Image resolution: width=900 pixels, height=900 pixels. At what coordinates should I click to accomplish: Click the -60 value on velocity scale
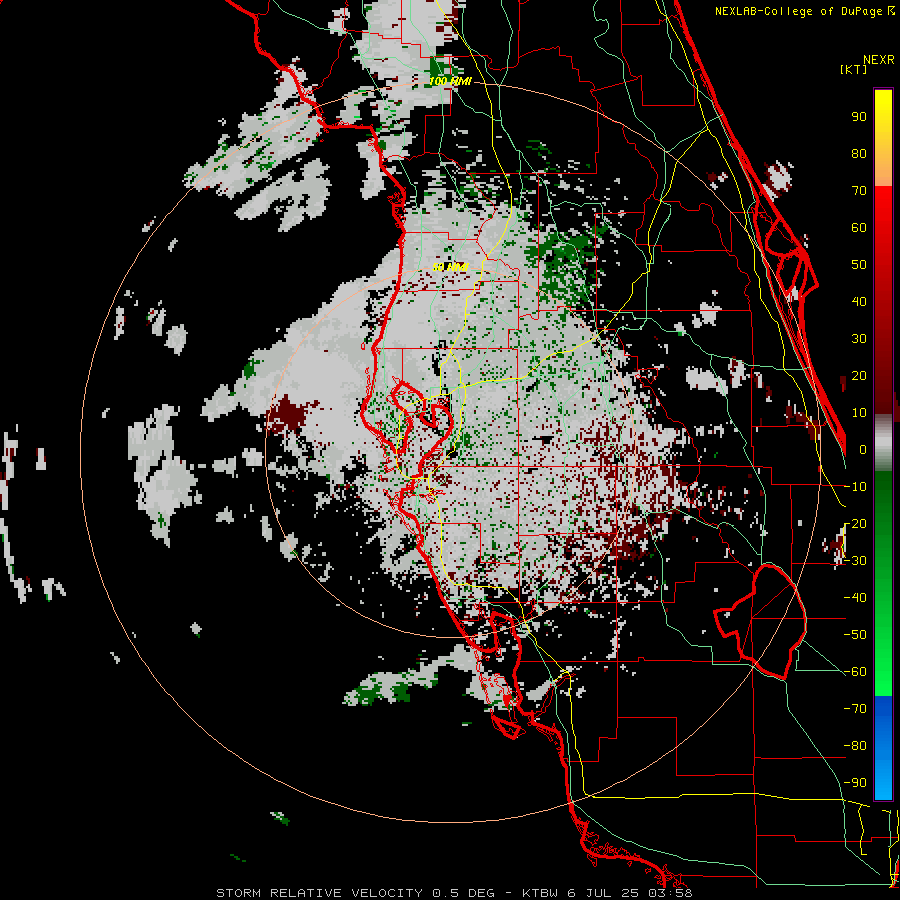855,672
